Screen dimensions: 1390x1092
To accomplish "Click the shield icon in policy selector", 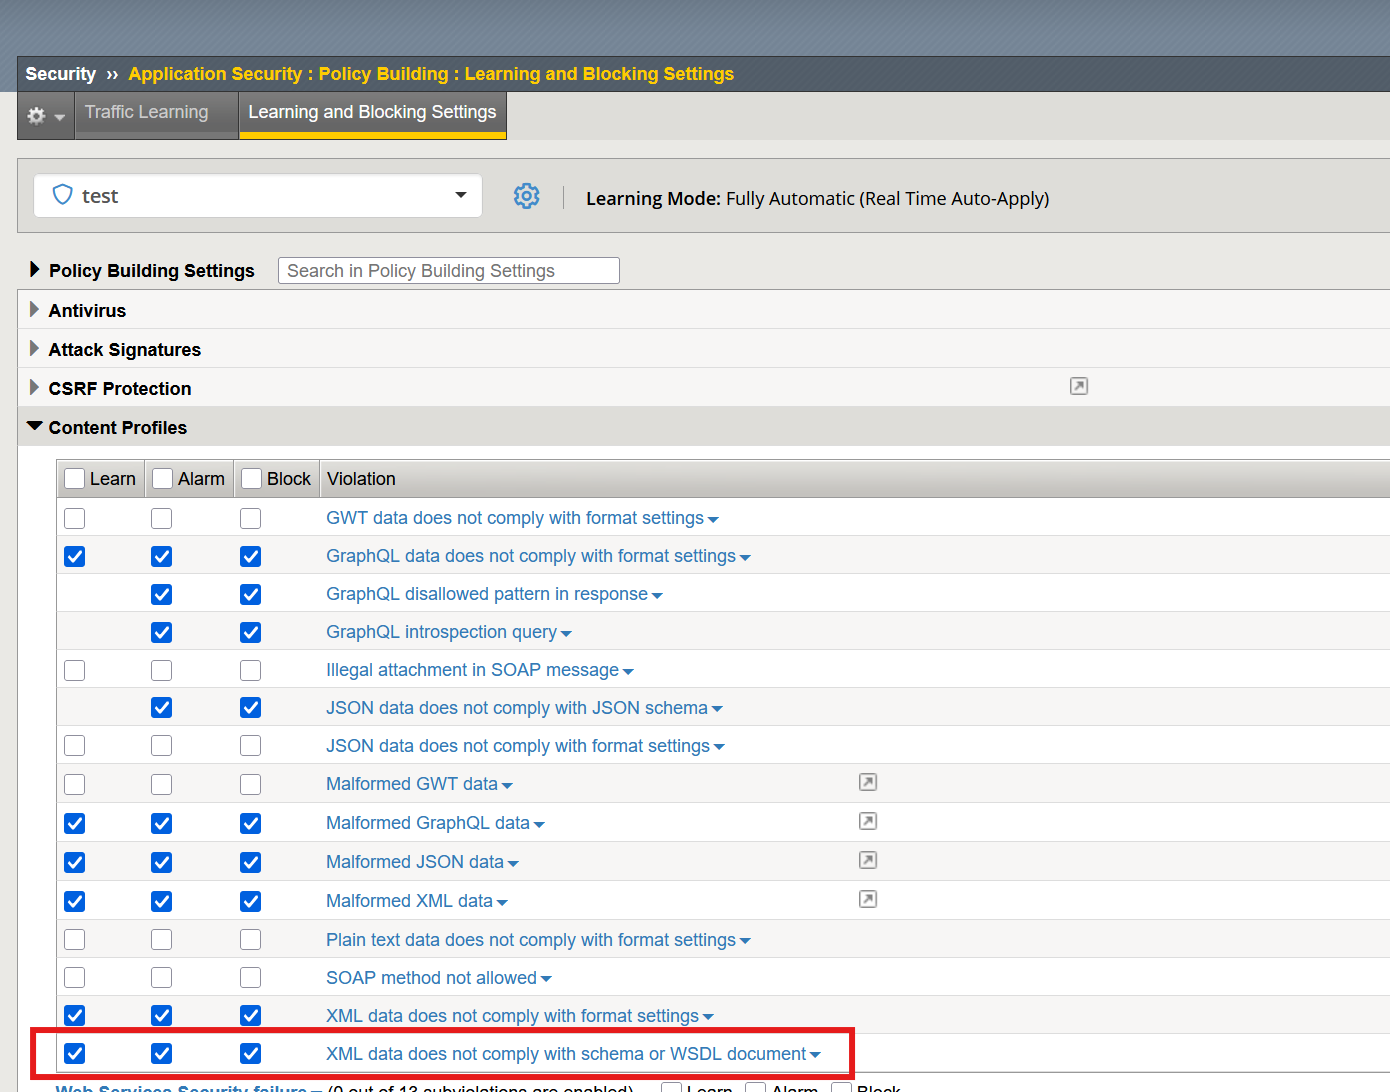I will point(62,195).
